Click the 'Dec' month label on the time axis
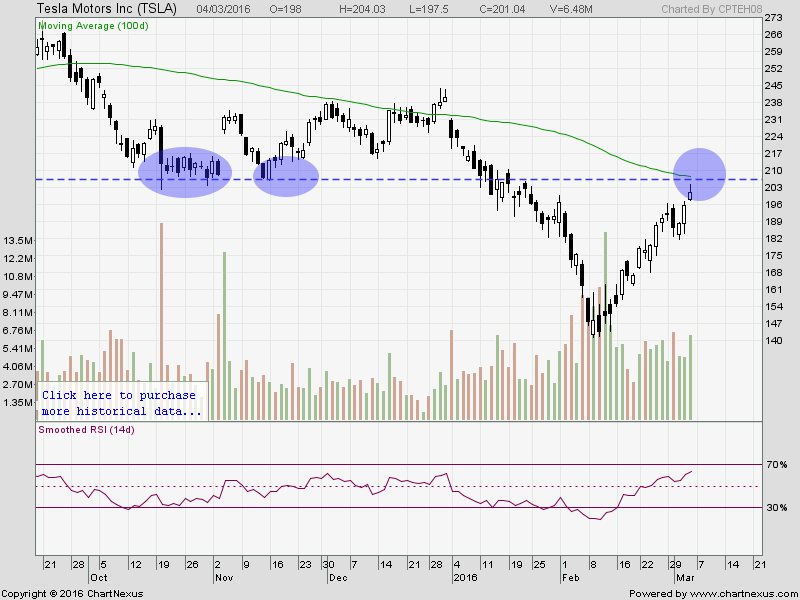Image resolution: width=800 pixels, height=600 pixels. pyautogui.click(x=338, y=578)
